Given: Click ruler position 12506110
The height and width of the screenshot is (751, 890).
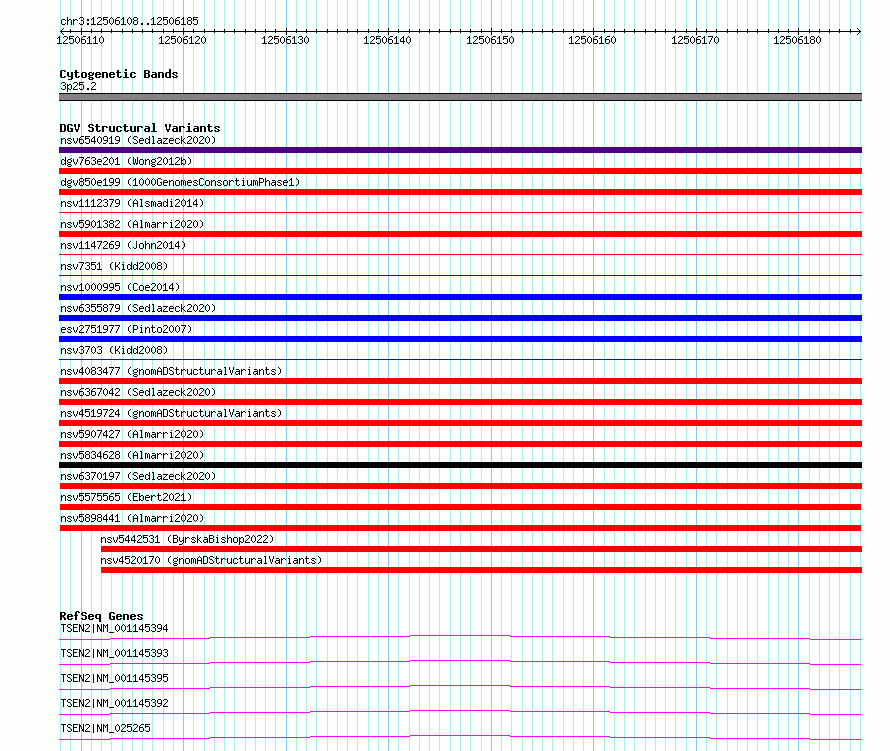Looking at the screenshot, I should tap(81, 40).
